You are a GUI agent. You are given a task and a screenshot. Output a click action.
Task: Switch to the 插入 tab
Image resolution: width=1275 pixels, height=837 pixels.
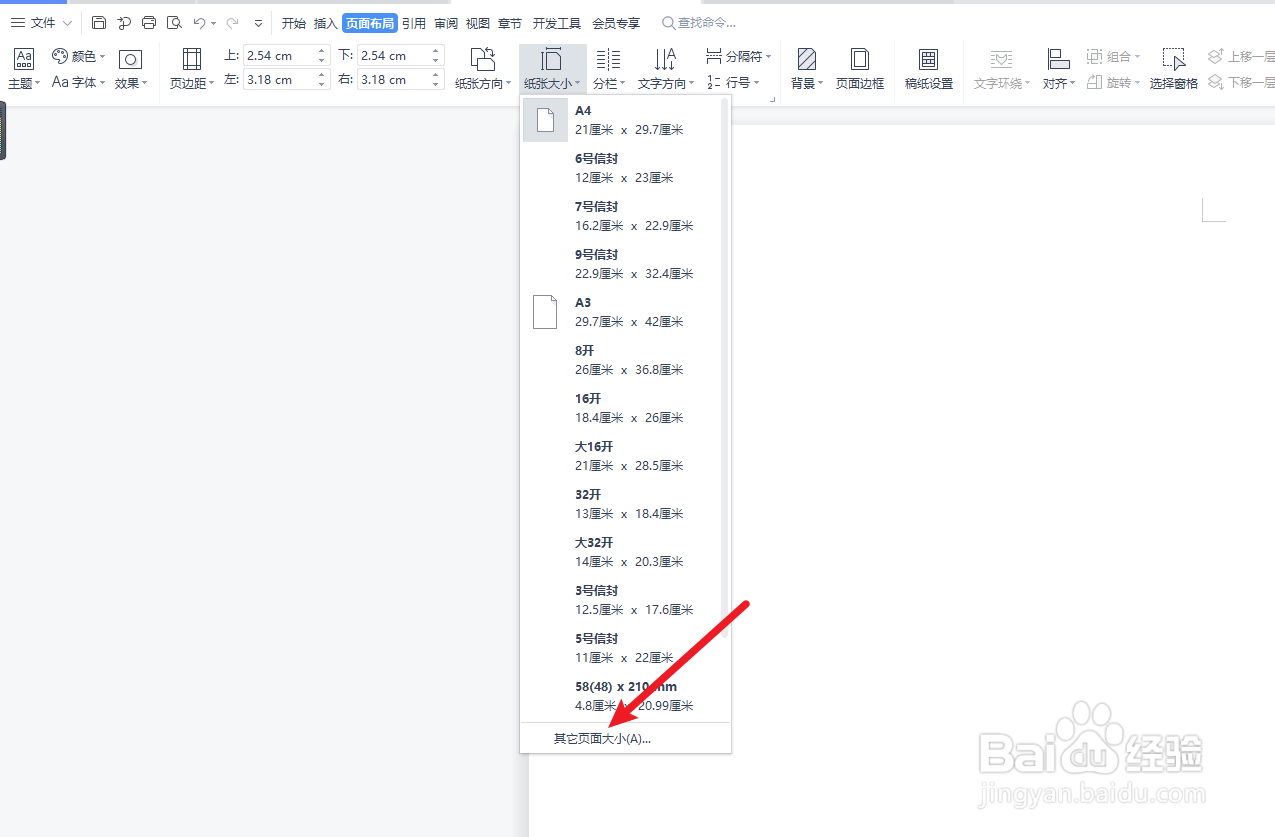[x=325, y=22]
